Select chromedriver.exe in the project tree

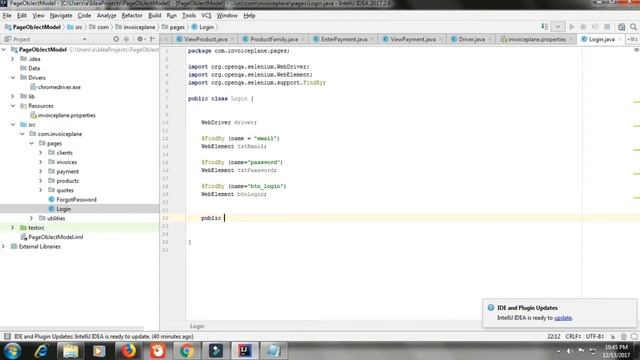55,87
